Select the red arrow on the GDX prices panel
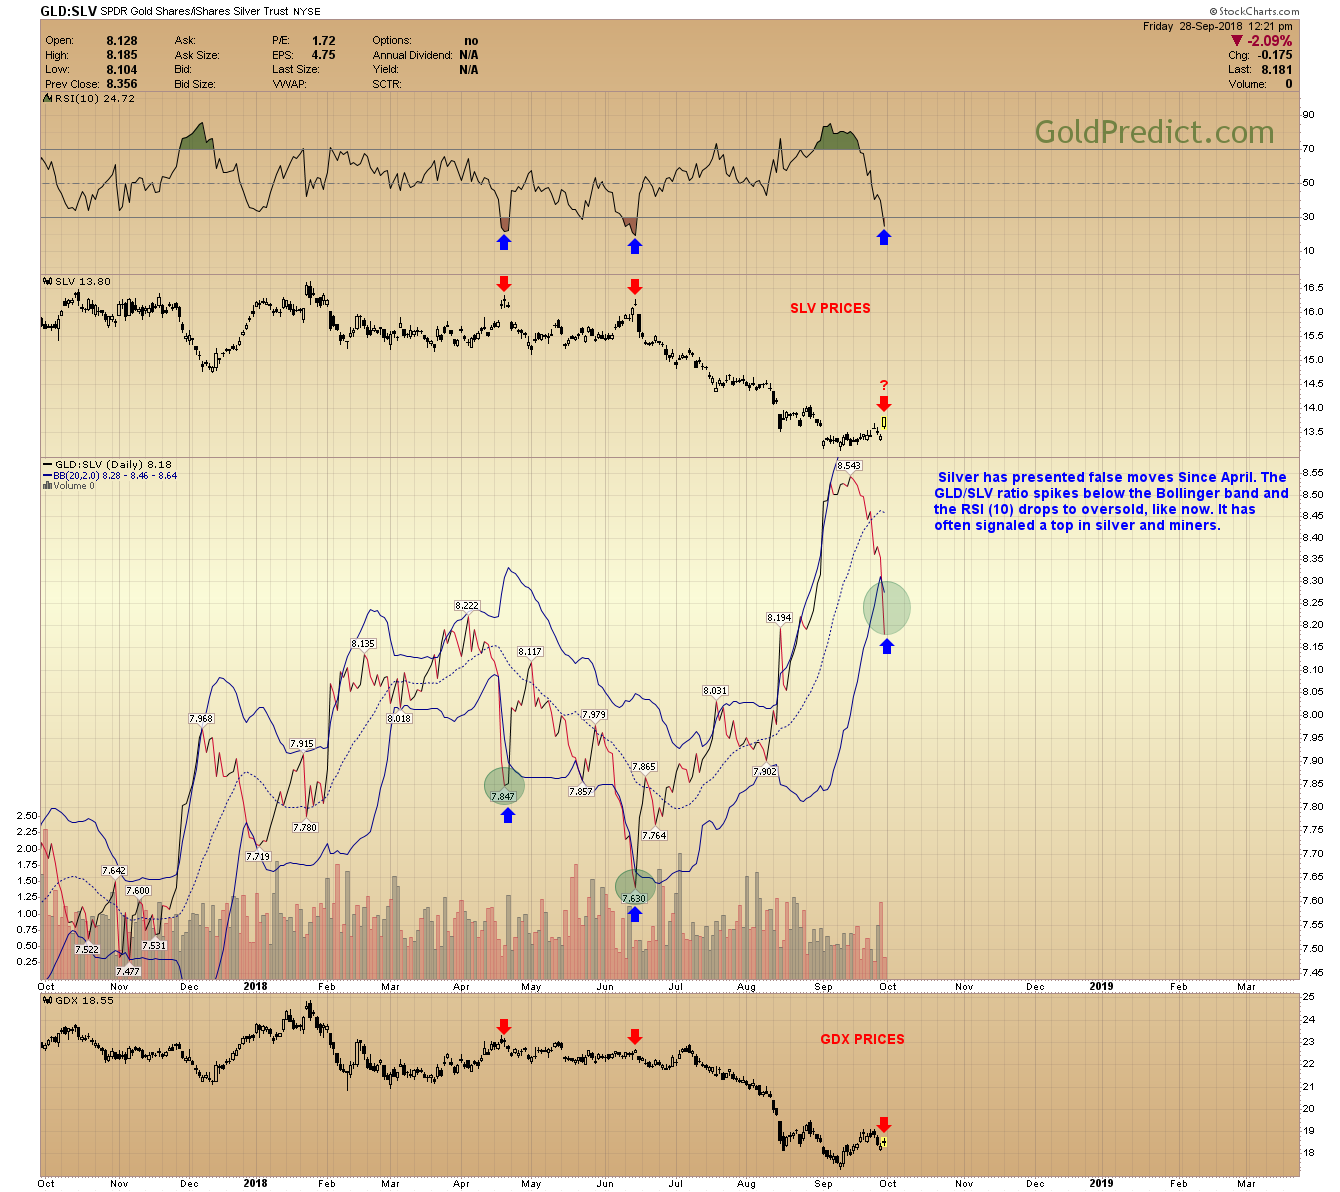The width and height of the screenshot is (1340, 1192). 884,1122
